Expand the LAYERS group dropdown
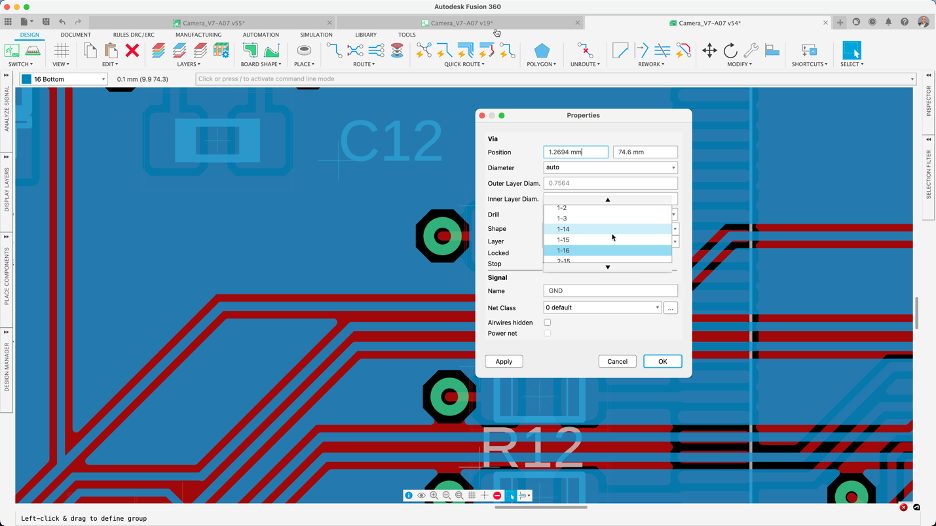Screen dimensions: 936x526 pyautogui.click(x=189, y=64)
